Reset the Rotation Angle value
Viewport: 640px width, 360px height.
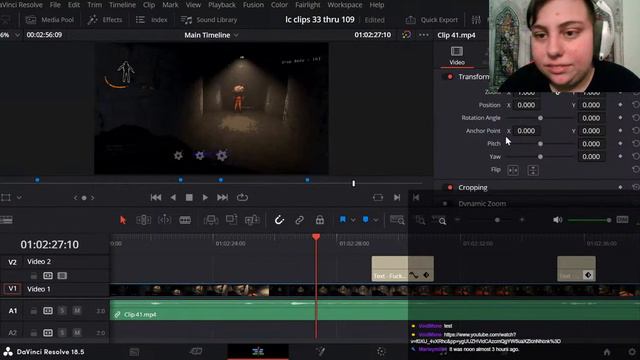click(636, 118)
